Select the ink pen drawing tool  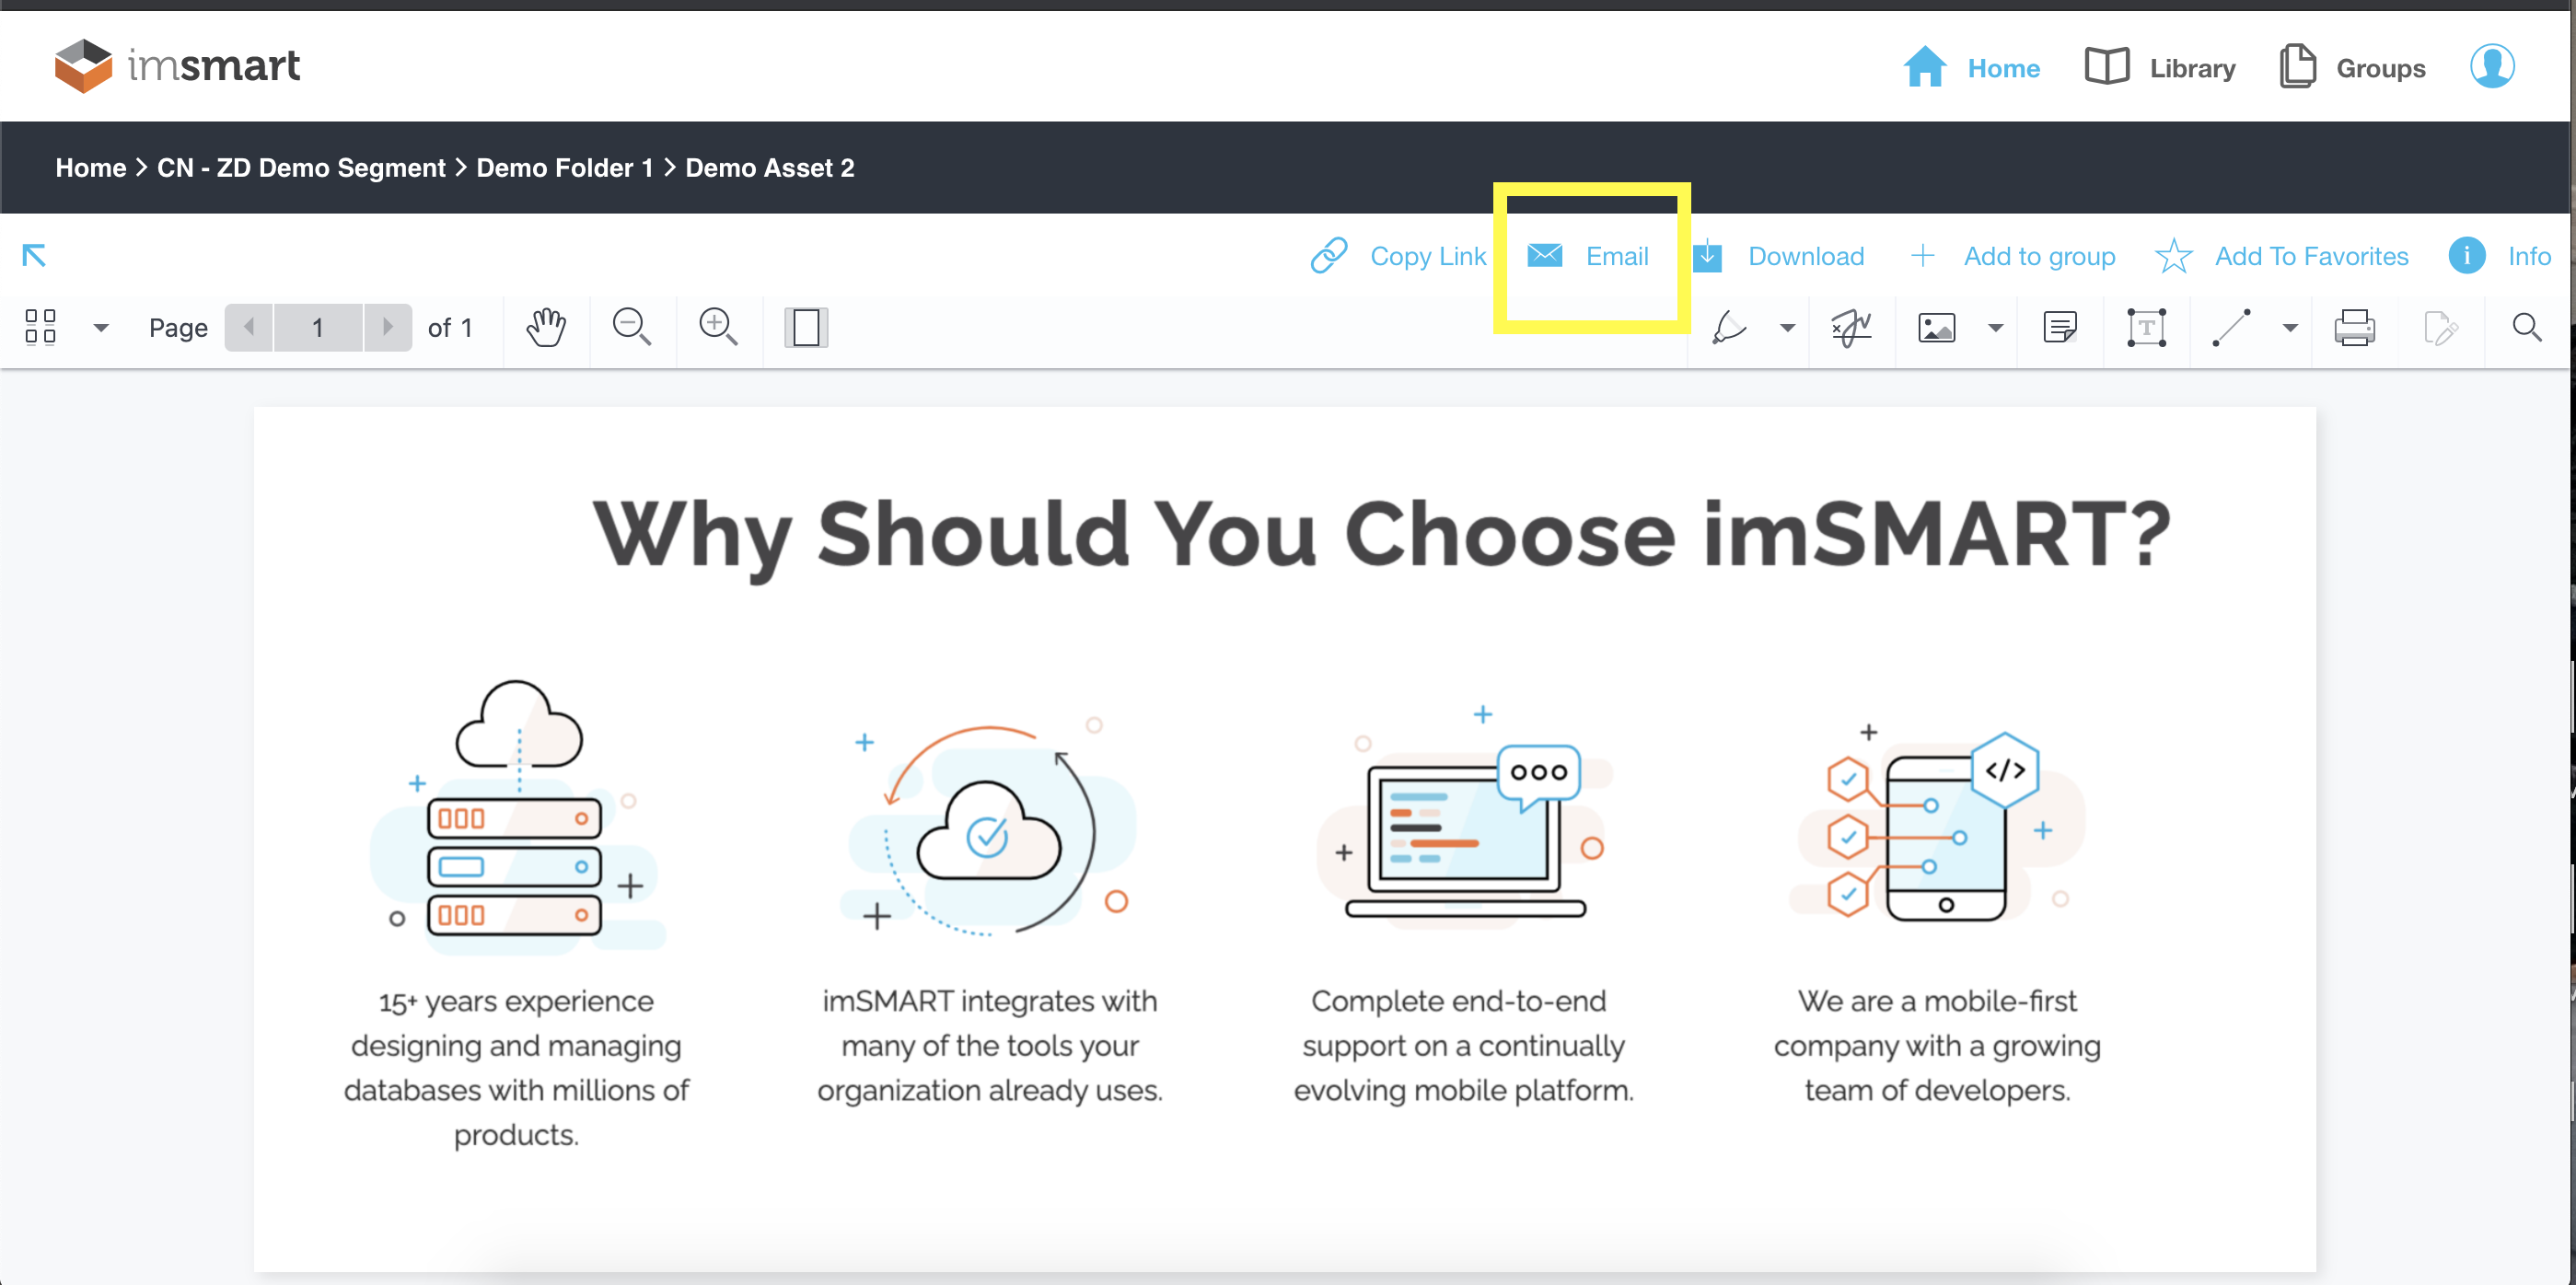pos(1729,327)
